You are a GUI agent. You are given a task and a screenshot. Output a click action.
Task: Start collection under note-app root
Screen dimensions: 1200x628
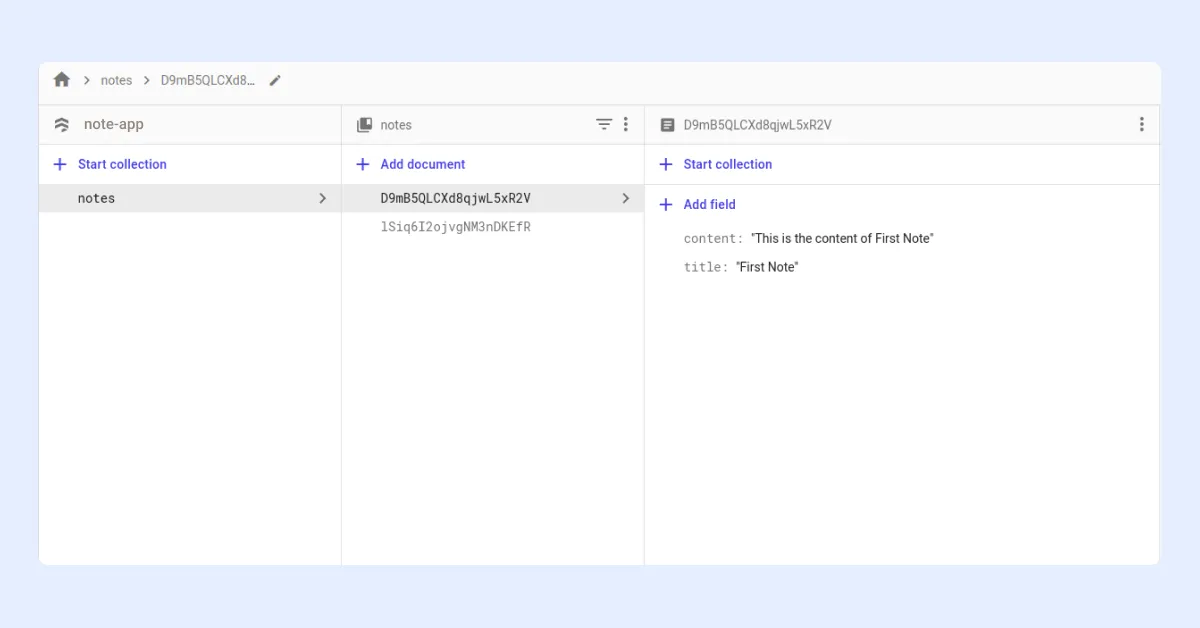121,164
